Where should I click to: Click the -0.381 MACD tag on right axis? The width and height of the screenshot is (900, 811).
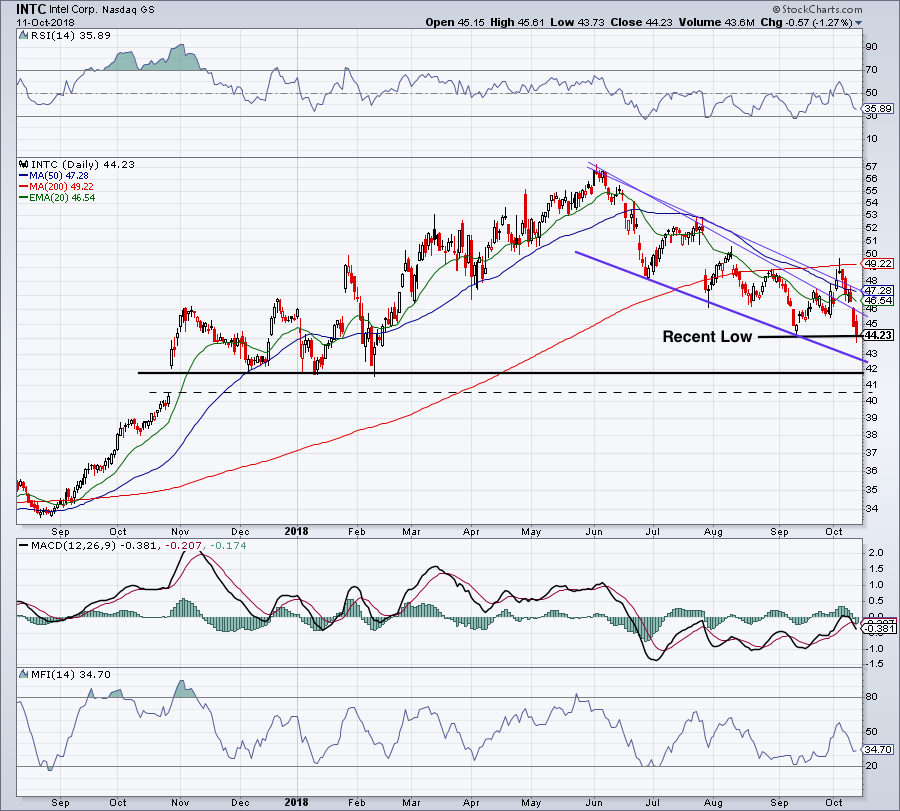(x=879, y=628)
